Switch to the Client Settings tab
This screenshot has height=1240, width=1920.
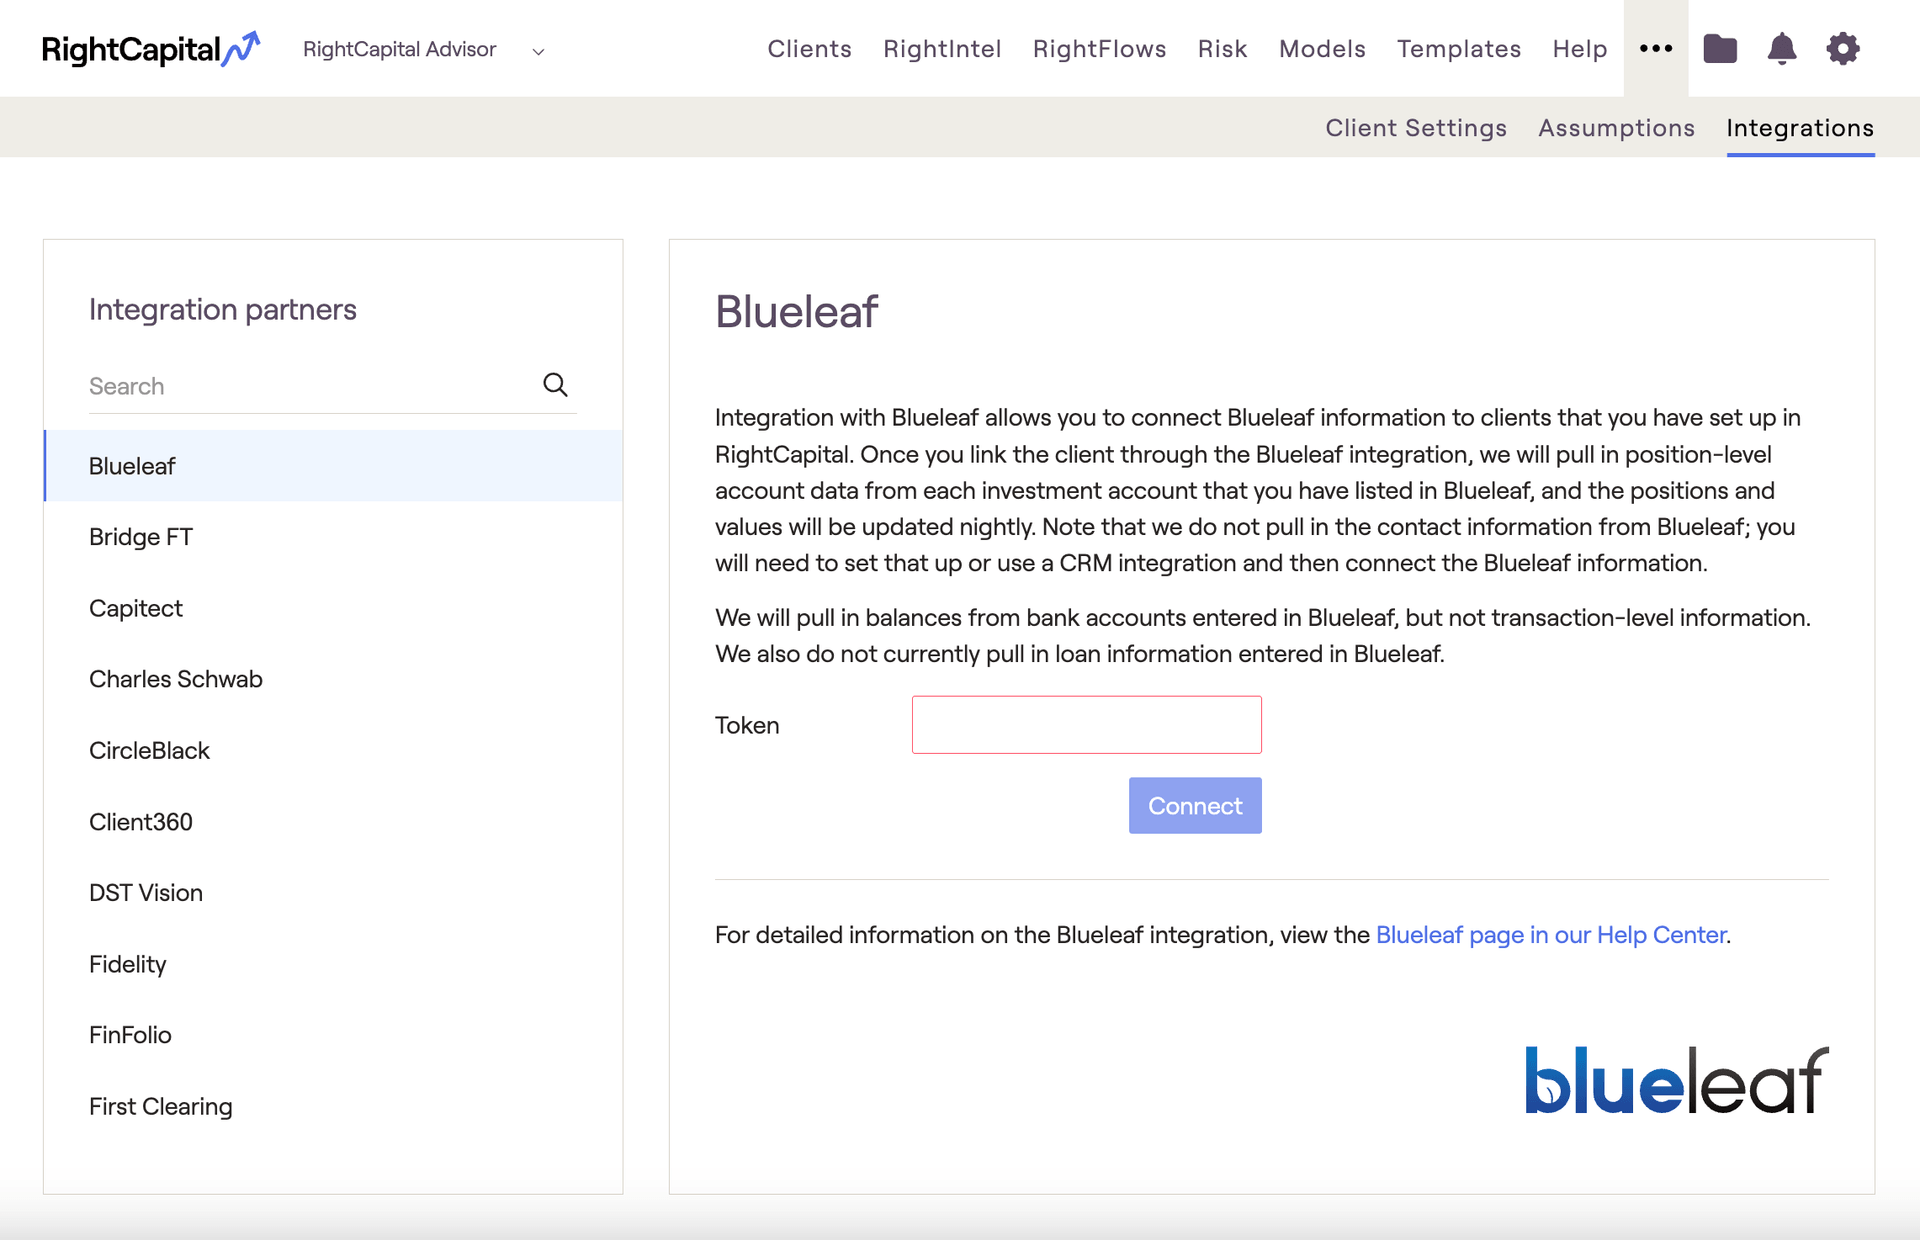coord(1415,128)
